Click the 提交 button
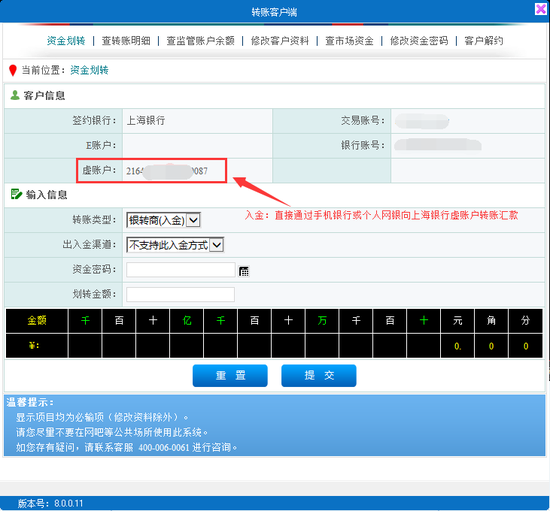Viewport: 550px width, 511px height. pos(319,376)
